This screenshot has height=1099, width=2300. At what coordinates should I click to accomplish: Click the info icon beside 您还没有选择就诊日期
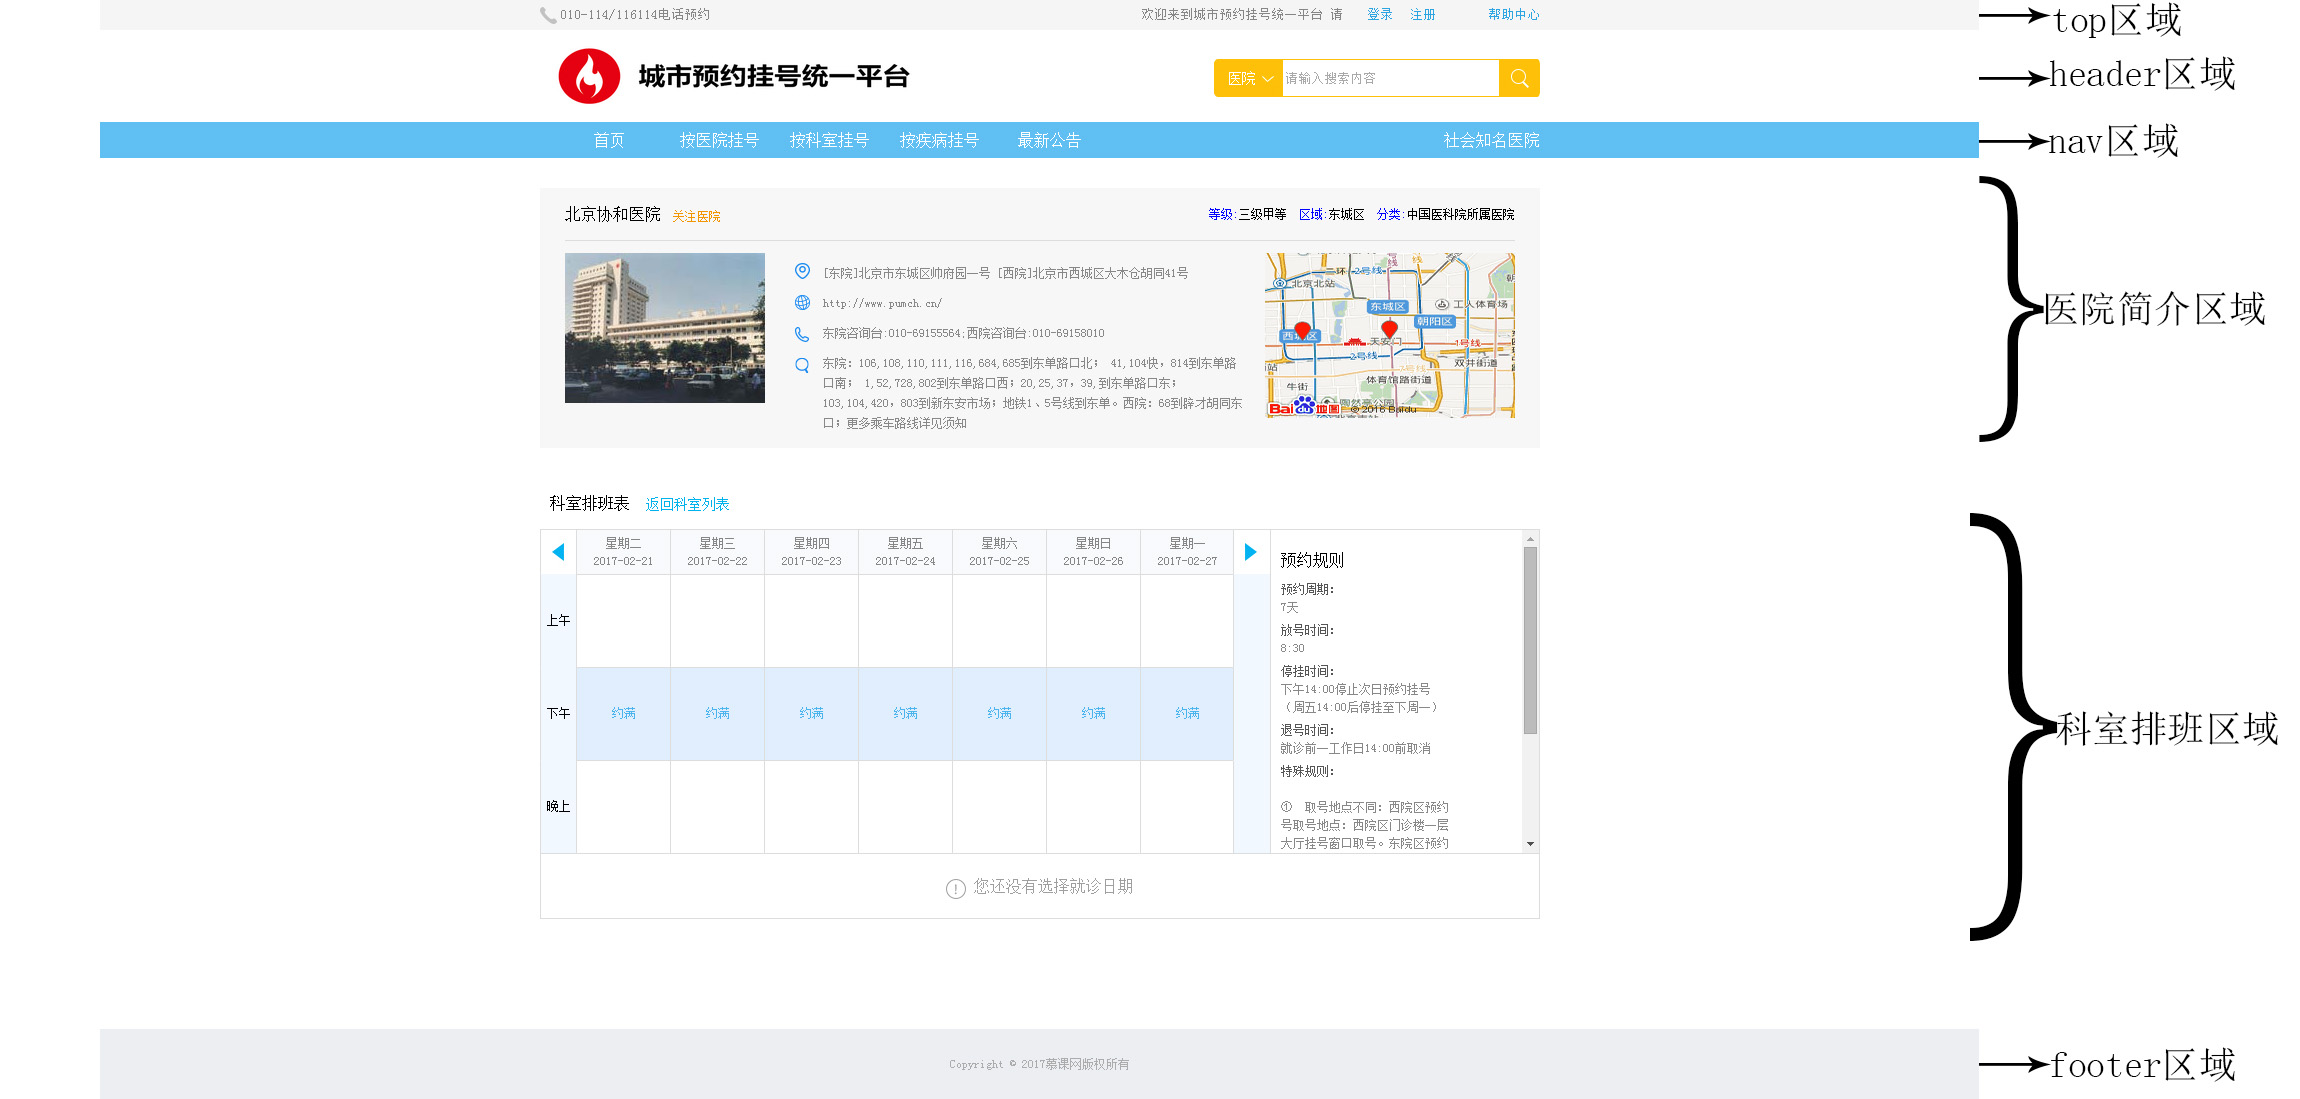pyautogui.click(x=956, y=888)
